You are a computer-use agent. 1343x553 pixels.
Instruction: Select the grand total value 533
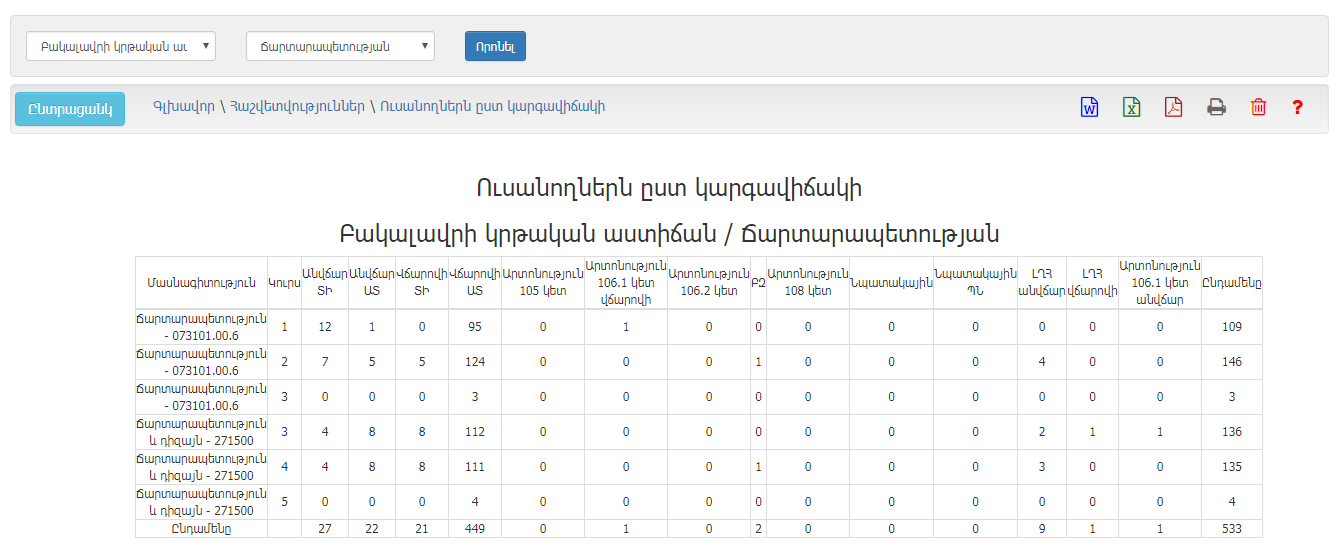click(x=1231, y=529)
